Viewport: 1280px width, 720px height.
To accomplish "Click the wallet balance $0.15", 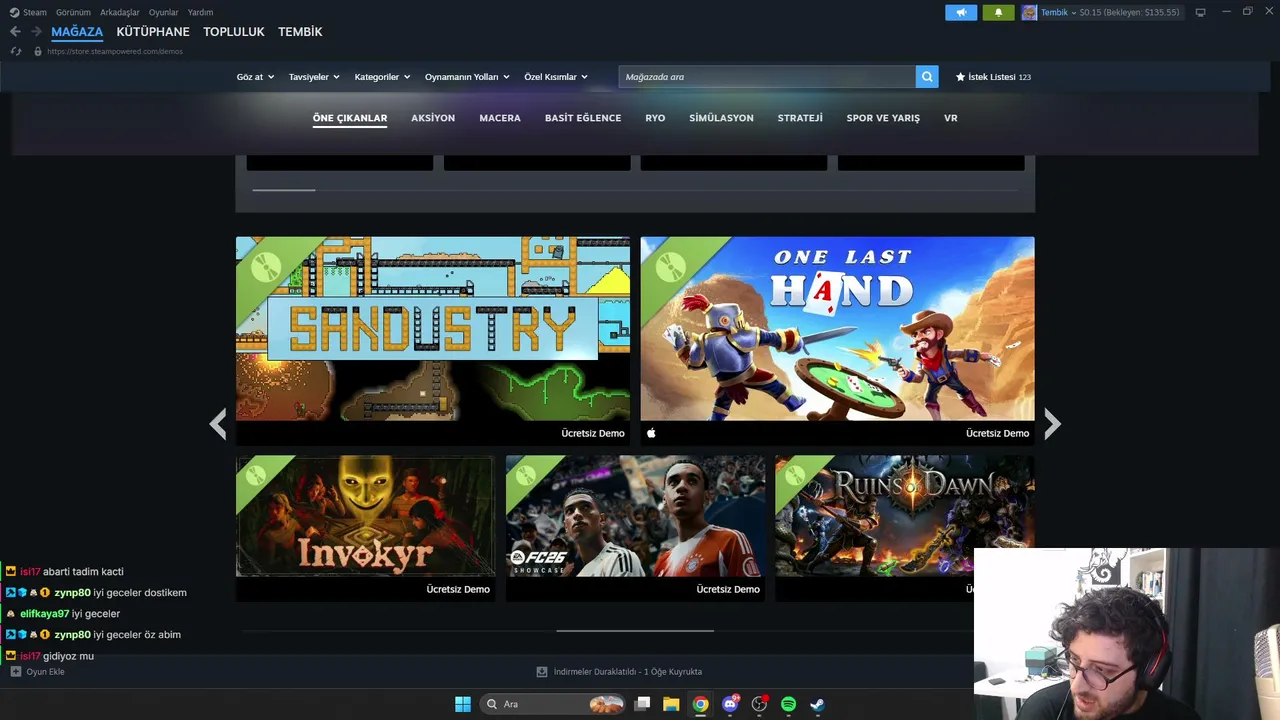I will coord(1129,12).
